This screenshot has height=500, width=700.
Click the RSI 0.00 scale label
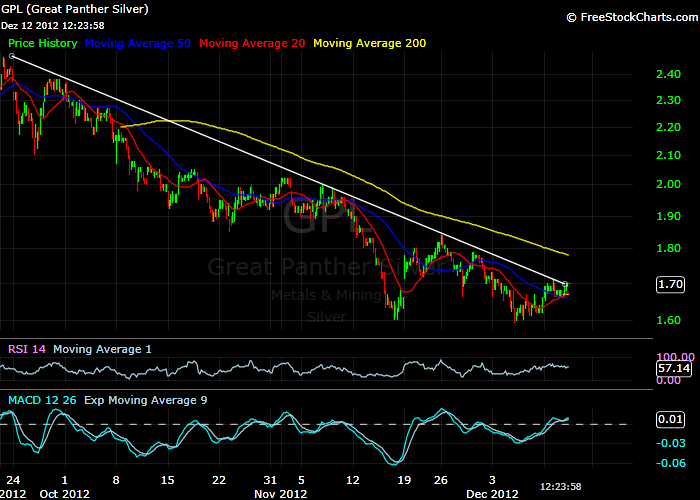click(x=668, y=380)
